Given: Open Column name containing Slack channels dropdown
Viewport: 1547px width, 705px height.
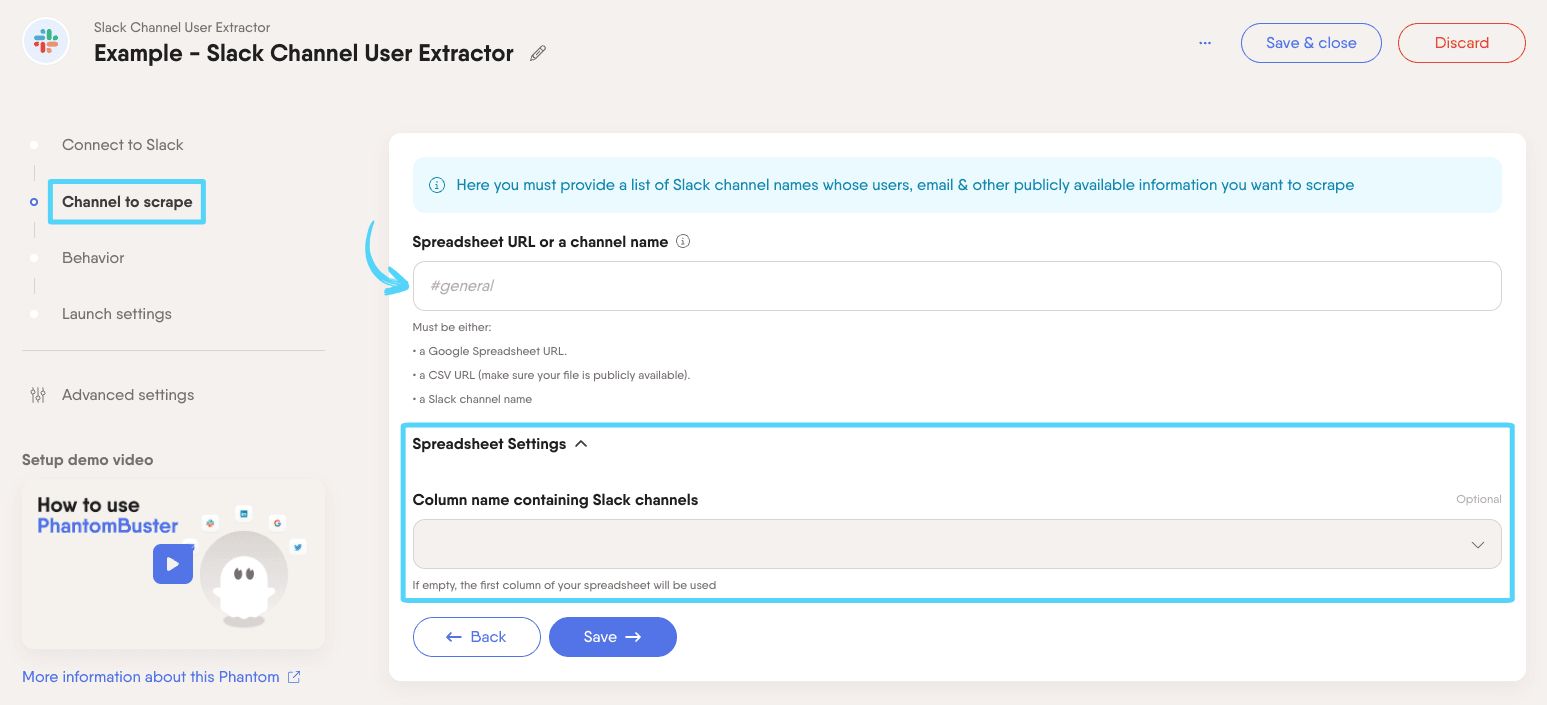Looking at the screenshot, I should (957, 544).
